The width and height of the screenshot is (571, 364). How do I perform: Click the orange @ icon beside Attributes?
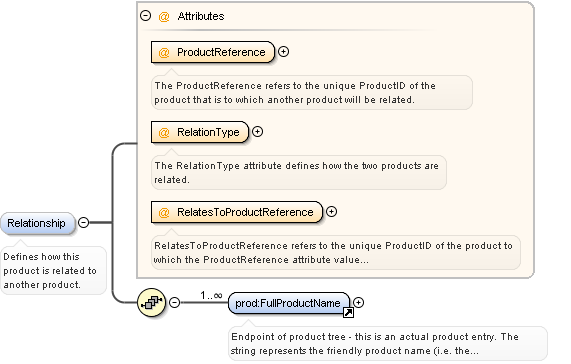click(164, 16)
